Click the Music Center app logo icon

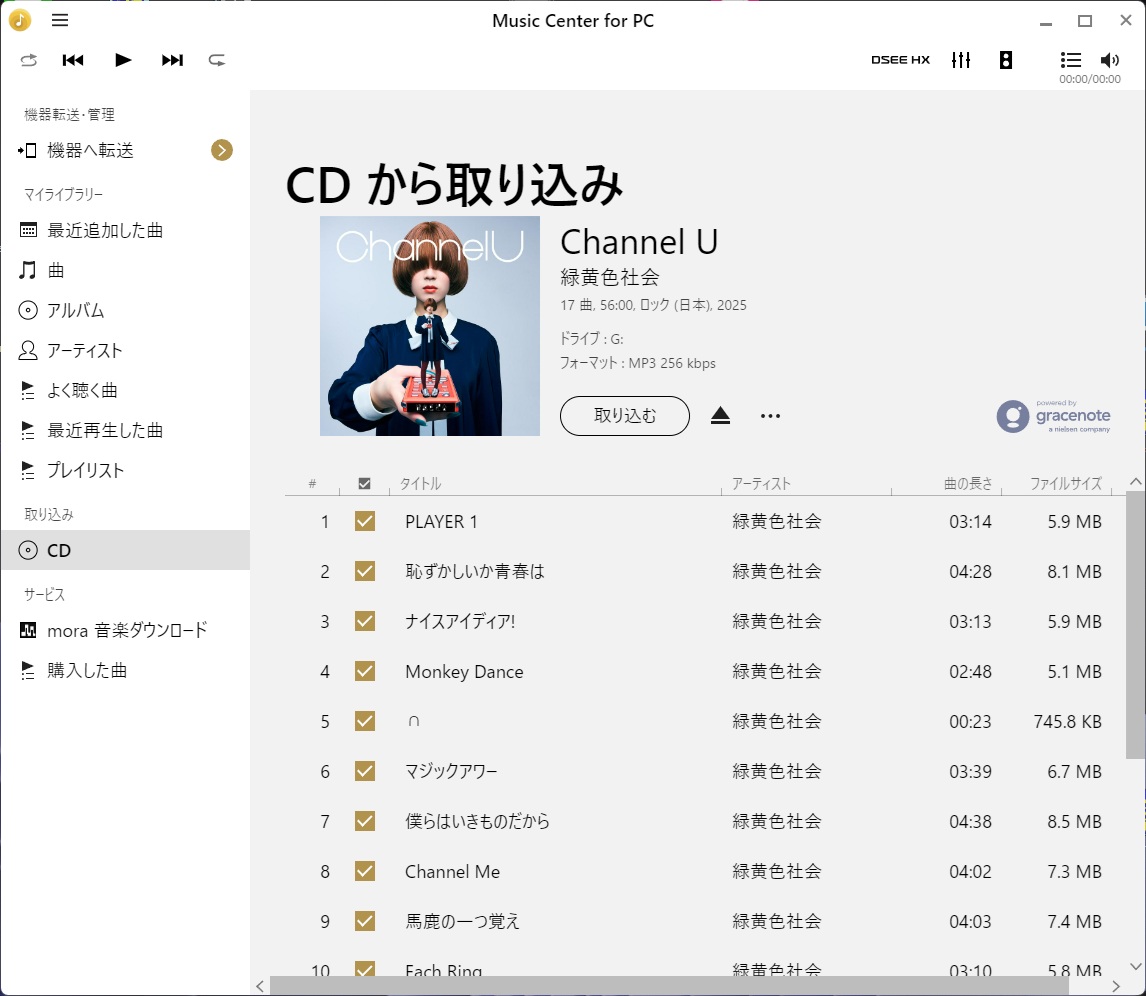pyautogui.click(x=20, y=20)
